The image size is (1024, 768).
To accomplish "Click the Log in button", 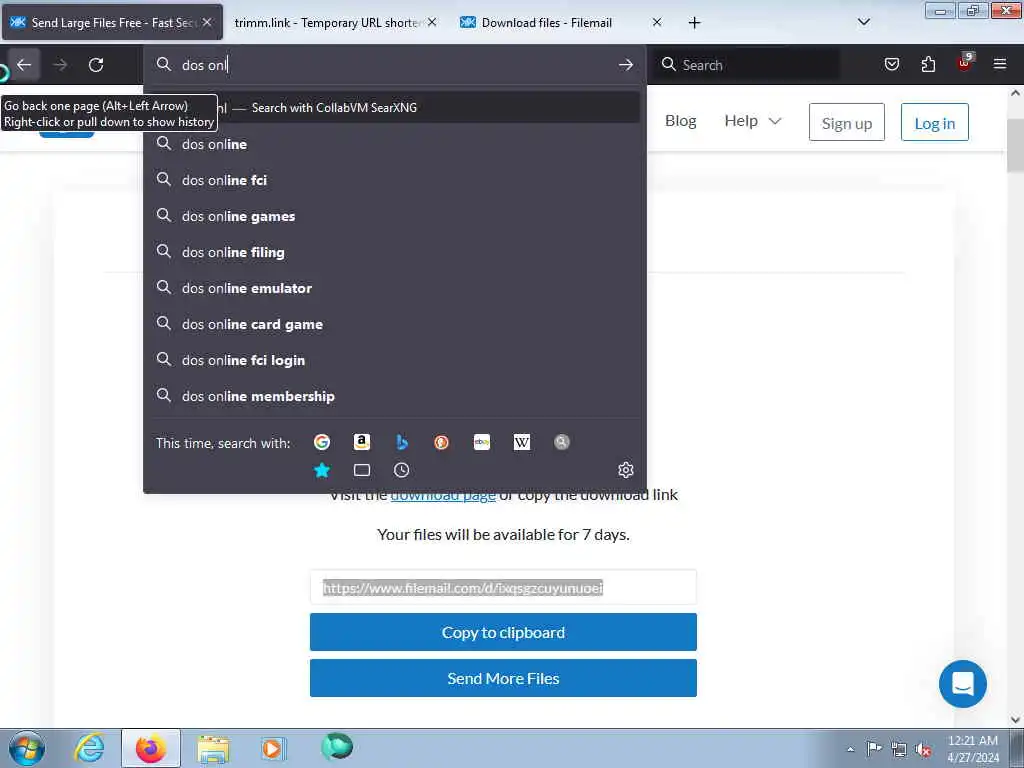I will tap(935, 122).
